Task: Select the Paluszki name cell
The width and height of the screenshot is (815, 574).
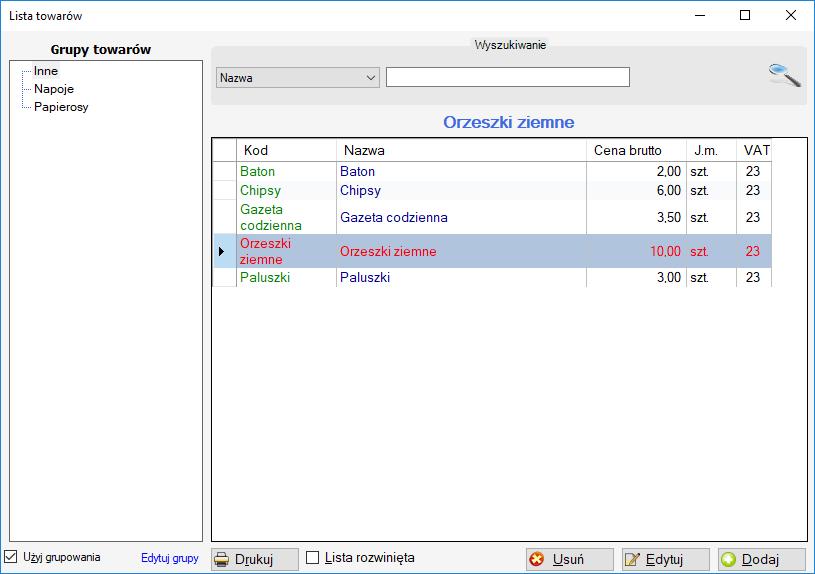Action: click(462, 277)
